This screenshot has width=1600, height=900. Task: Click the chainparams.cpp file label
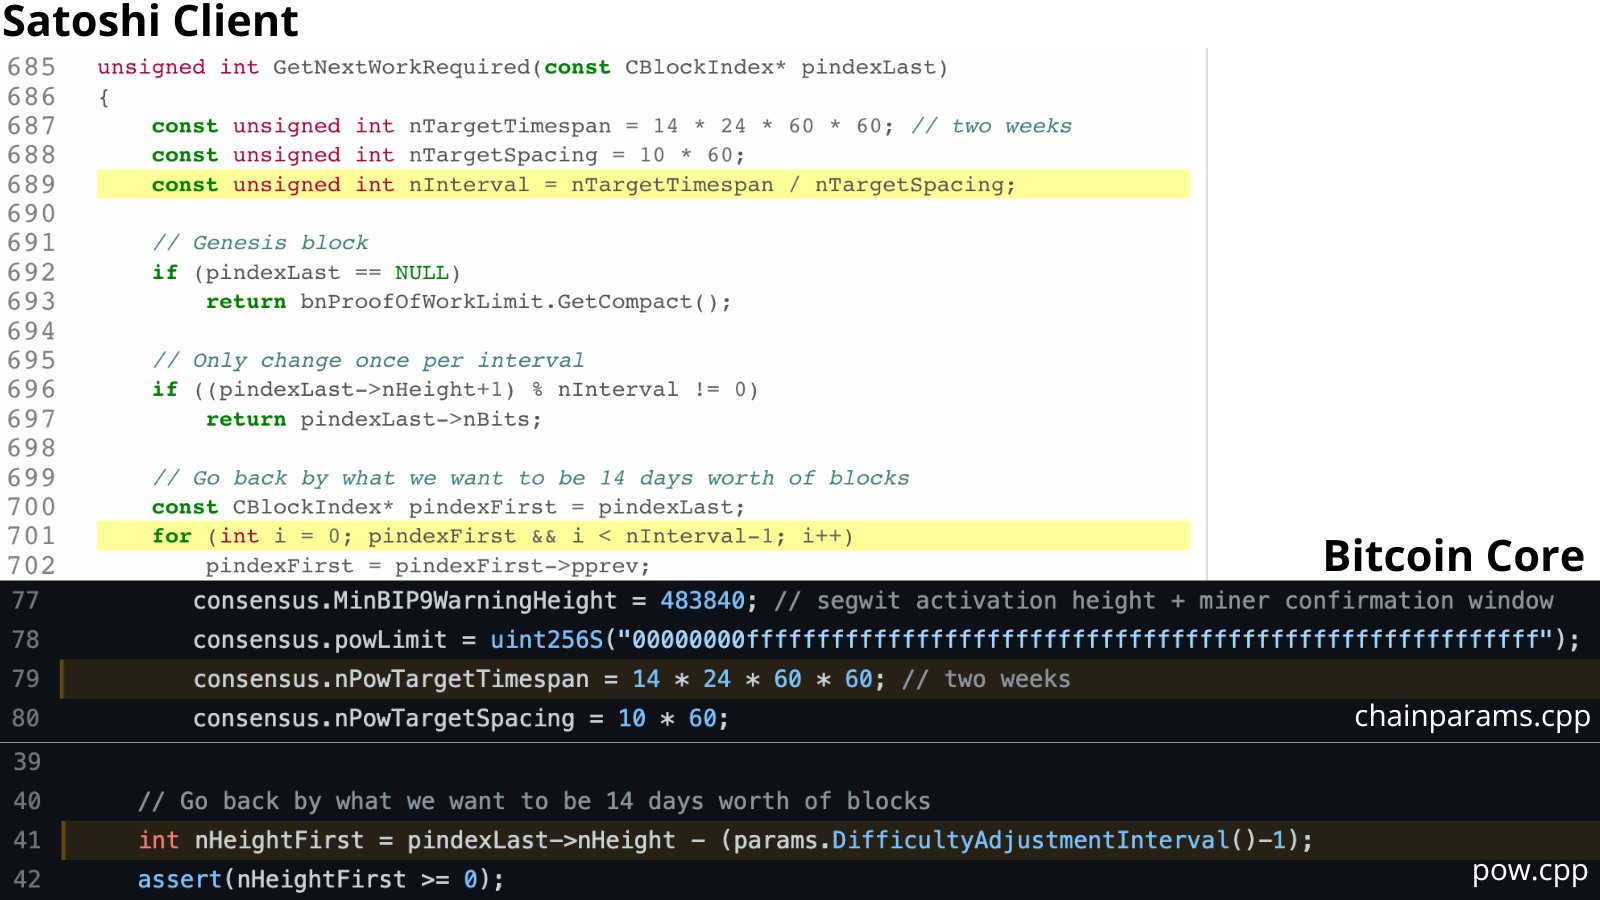click(1471, 717)
